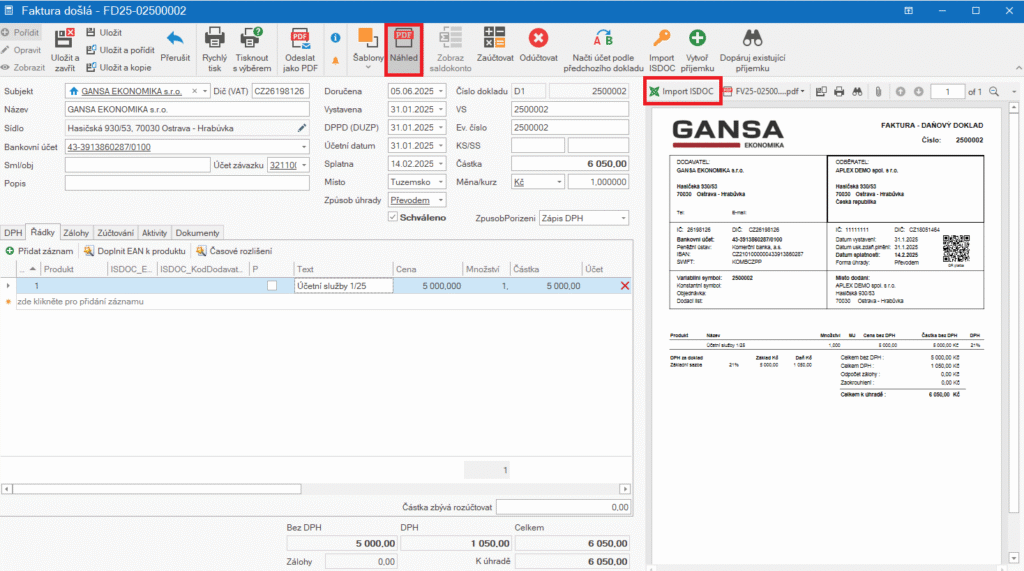Click Načti účet podle předchozího dokladu
Screen dimensions: 1024x571
click(x=603, y=50)
